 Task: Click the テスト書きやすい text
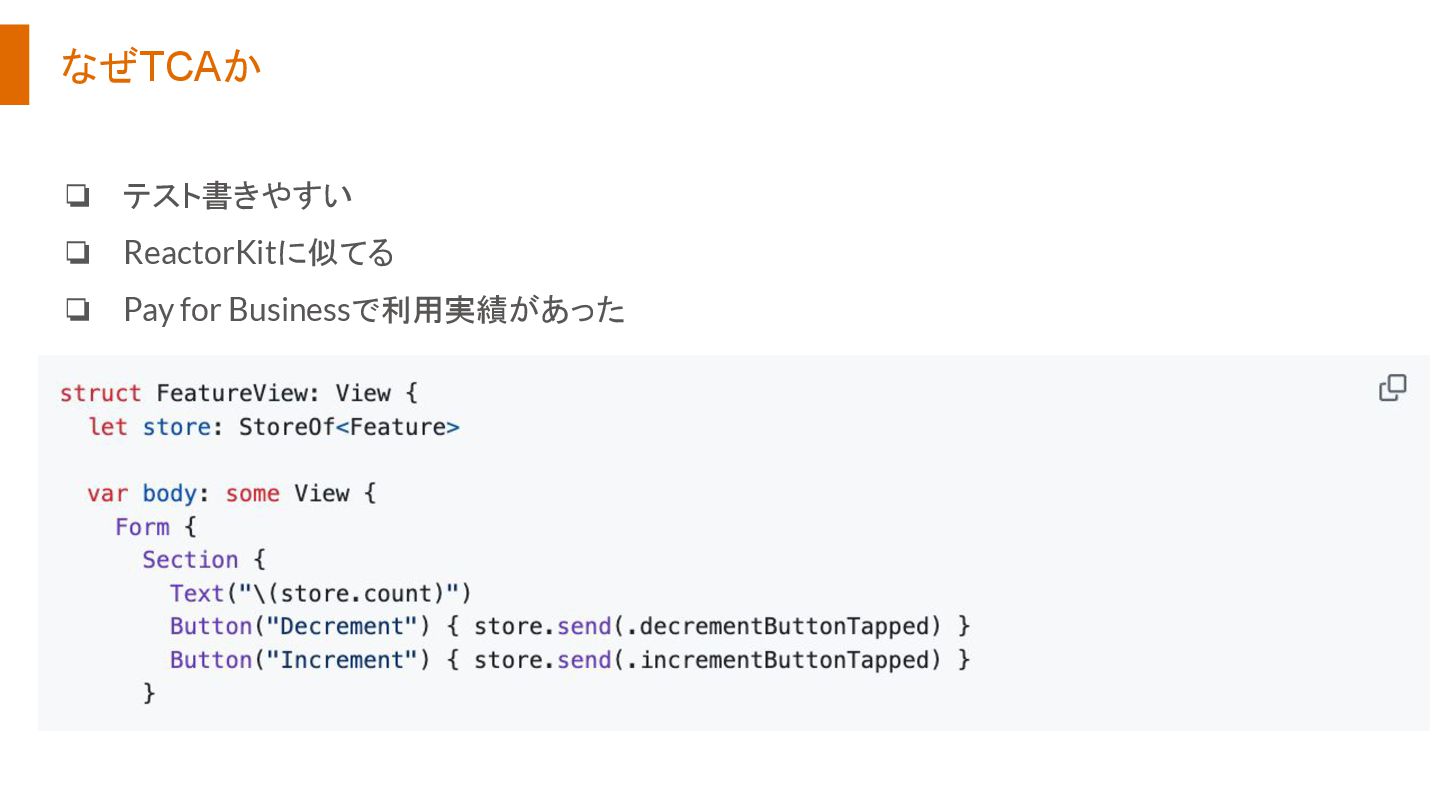[x=238, y=196]
